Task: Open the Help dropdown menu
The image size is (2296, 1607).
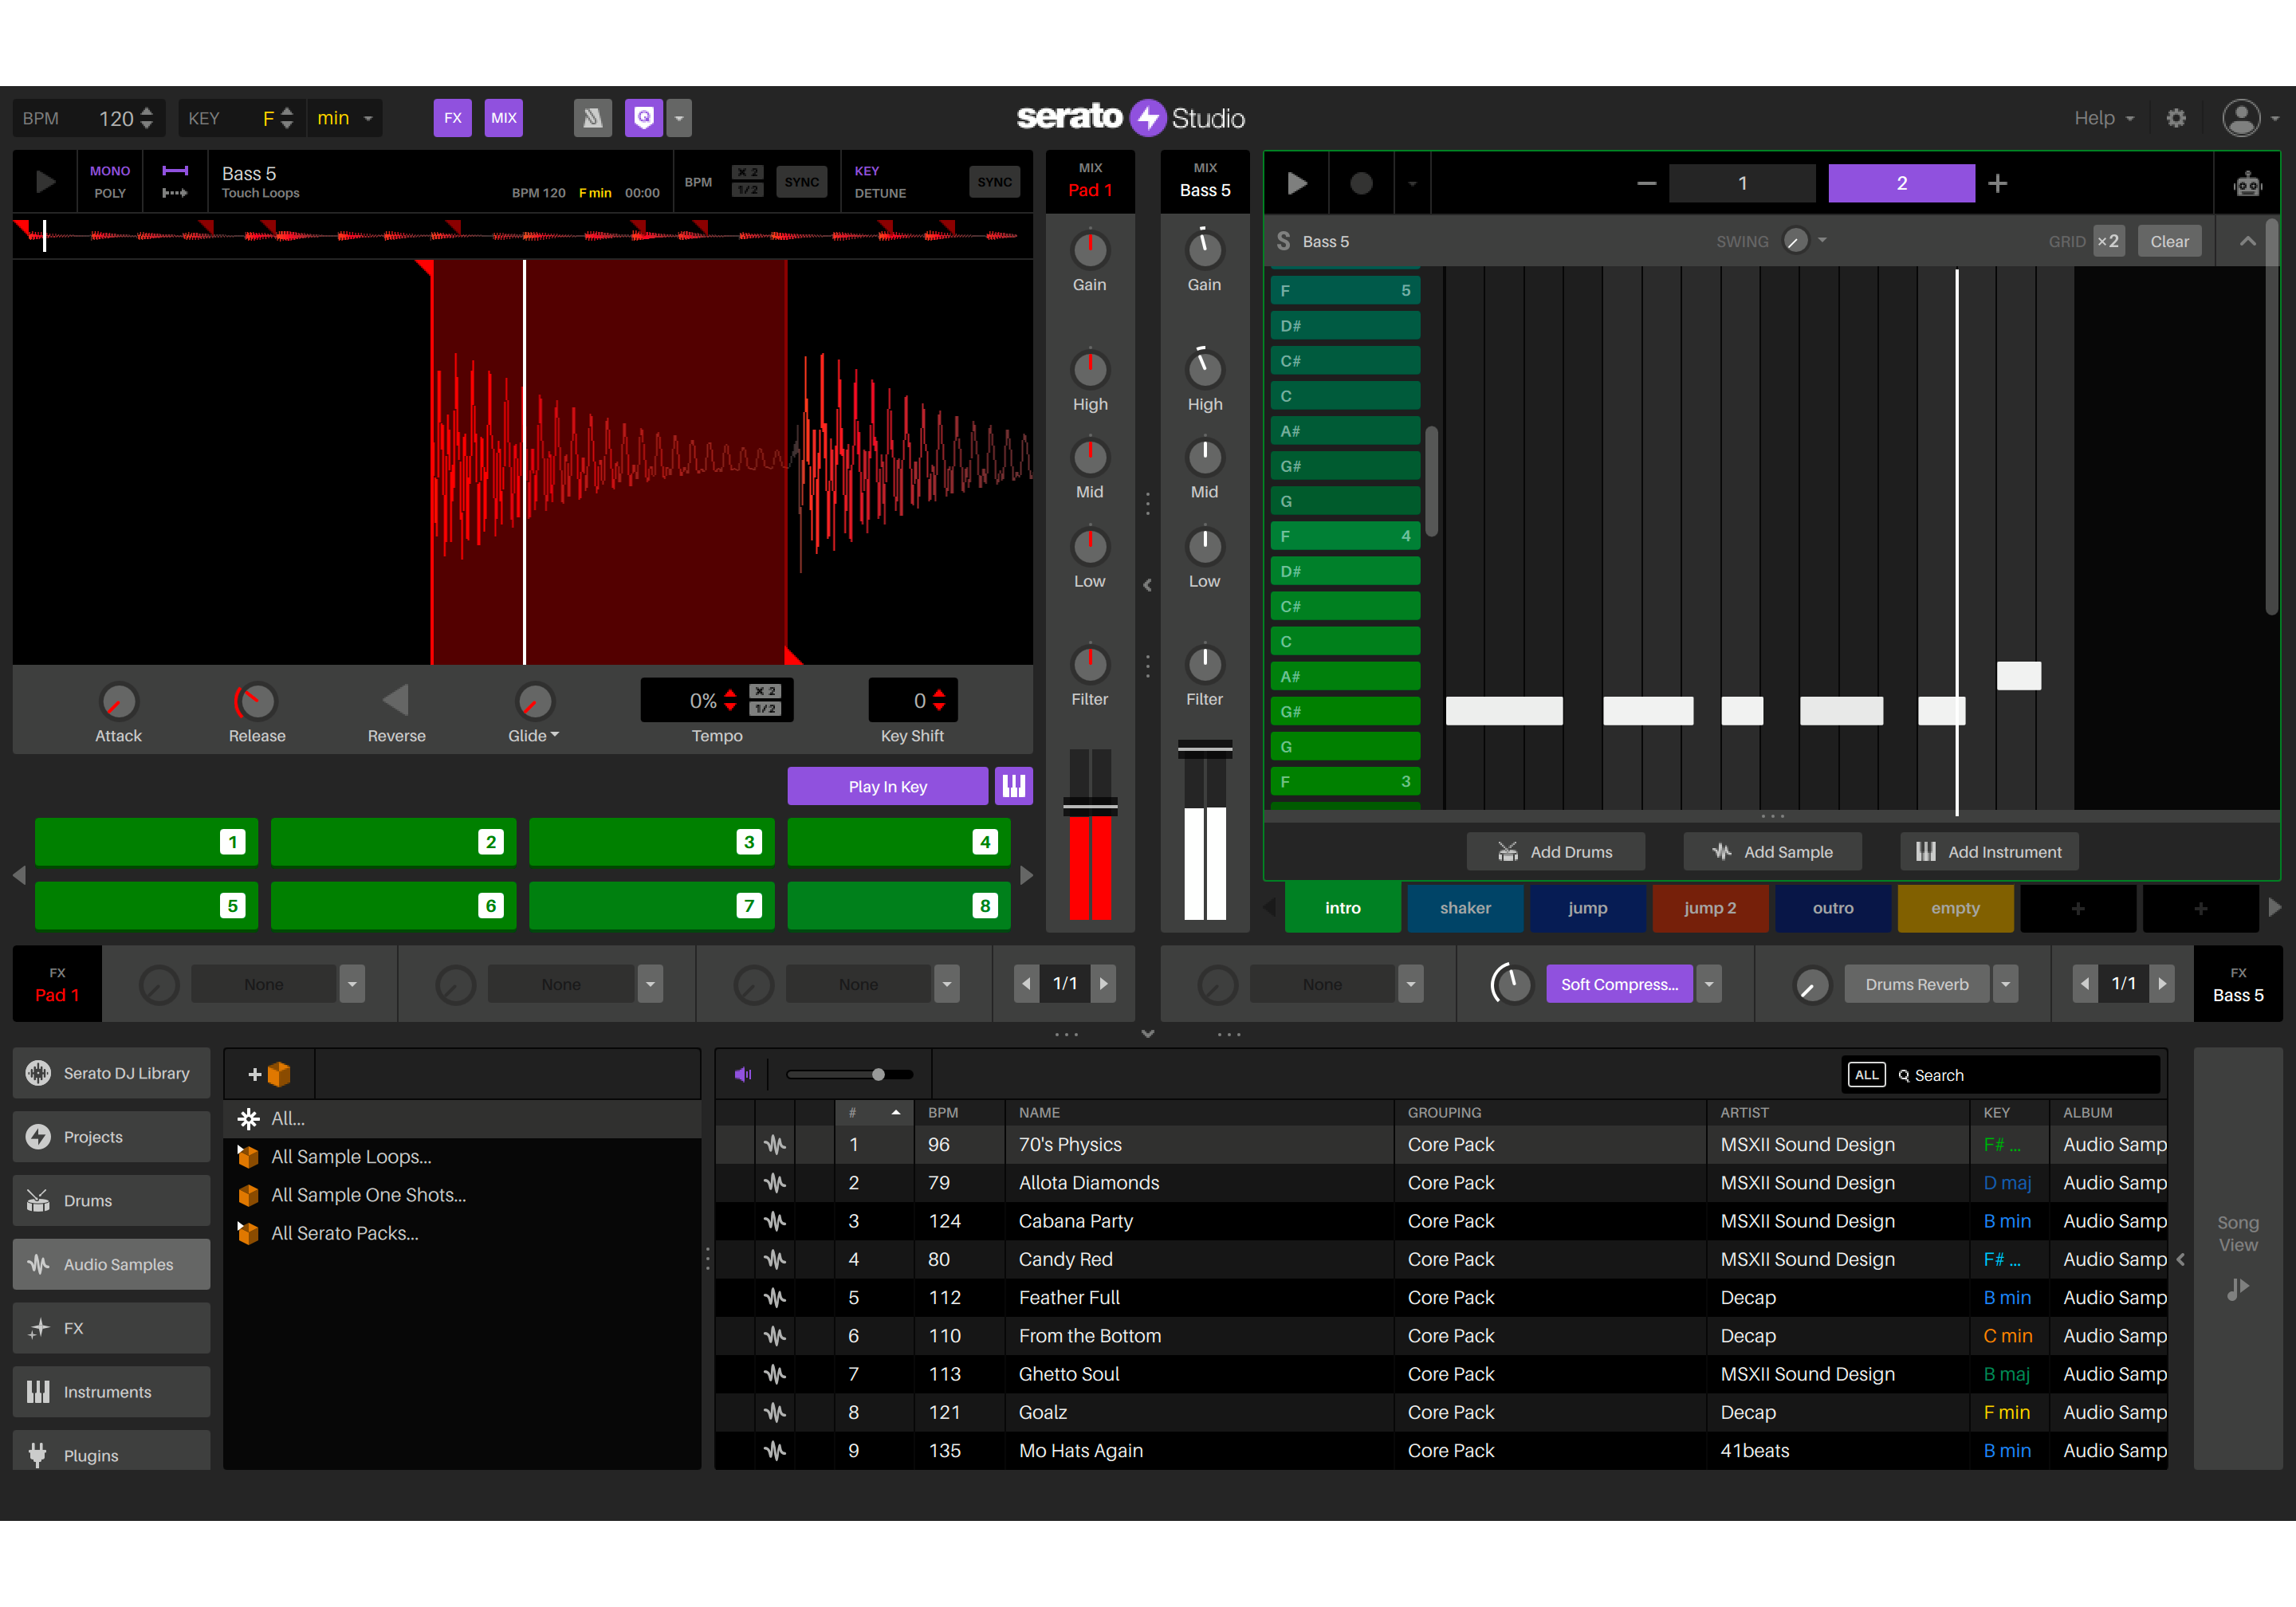Action: tap(2104, 118)
